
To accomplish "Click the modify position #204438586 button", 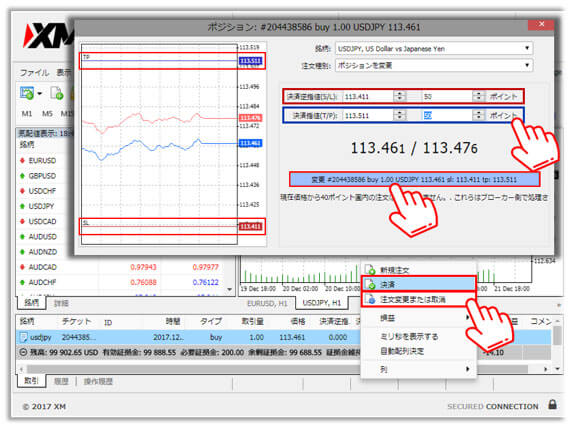I will (x=414, y=179).
